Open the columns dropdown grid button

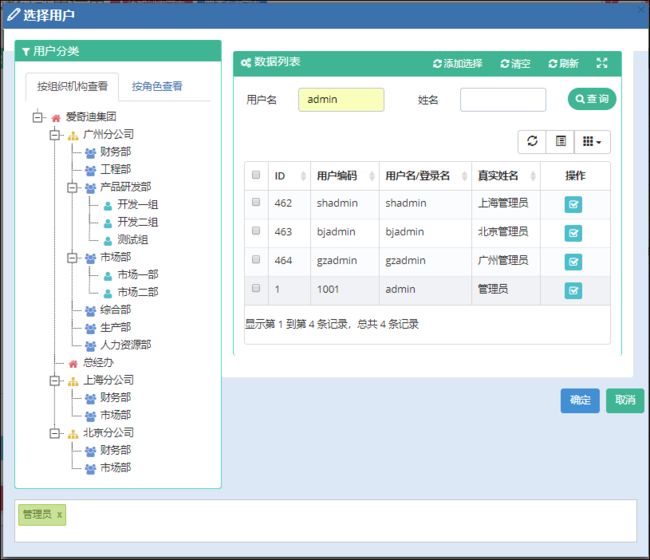pyautogui.click(x=592, y=141)
